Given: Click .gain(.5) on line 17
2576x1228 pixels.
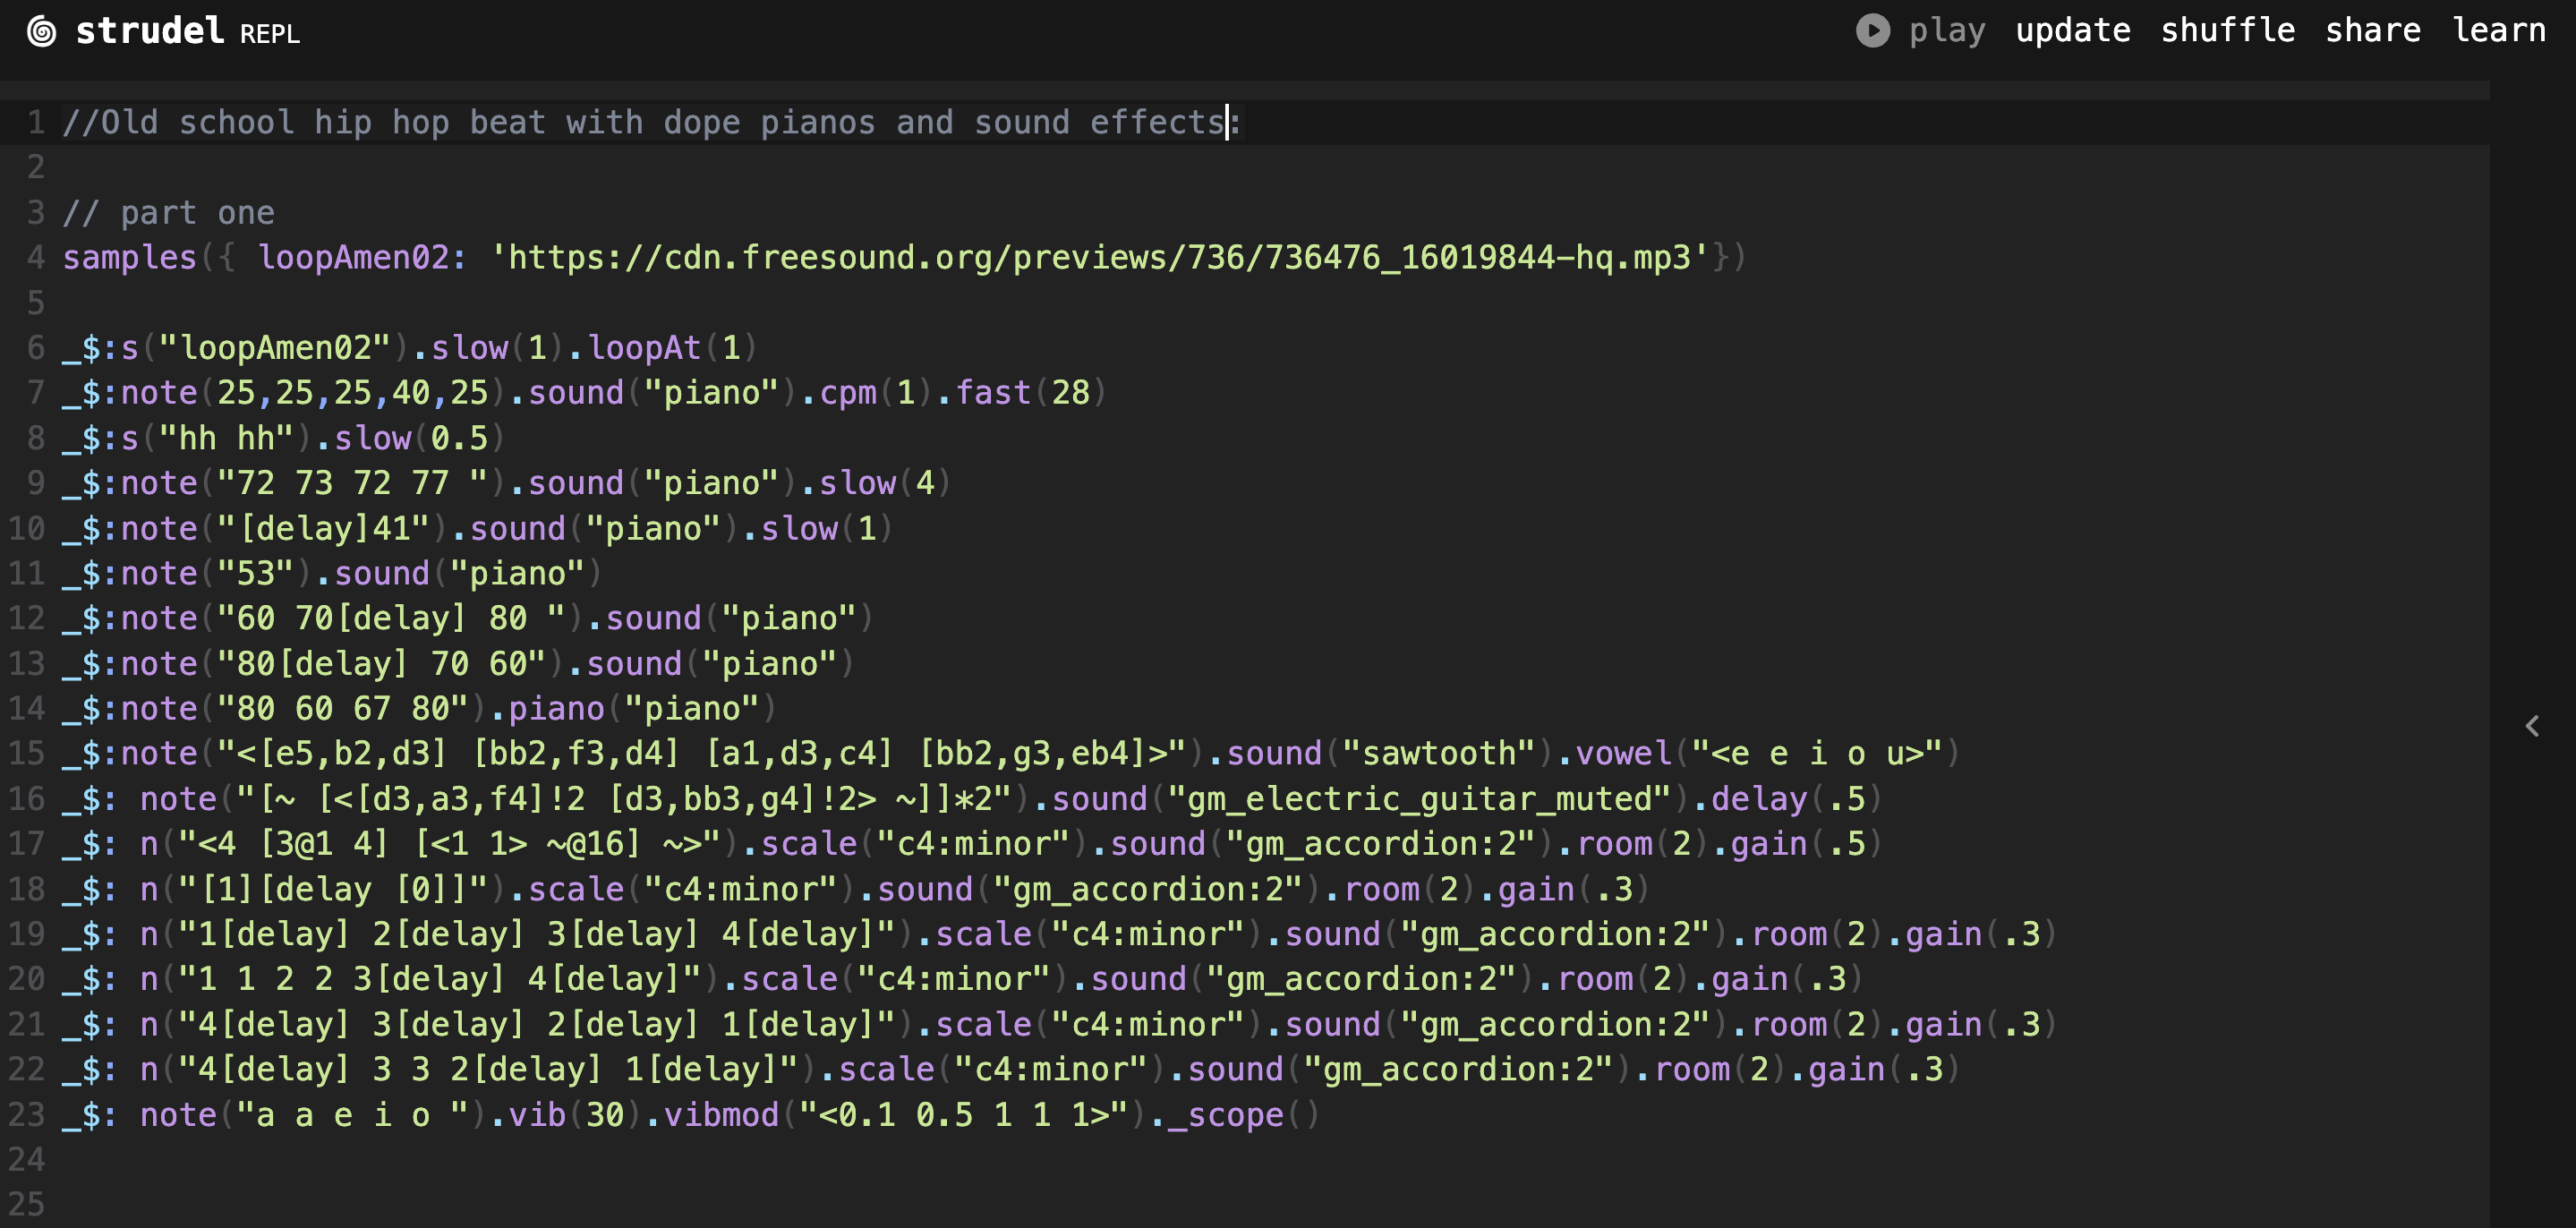Looking at the screenshot, I should (1798, 843).
